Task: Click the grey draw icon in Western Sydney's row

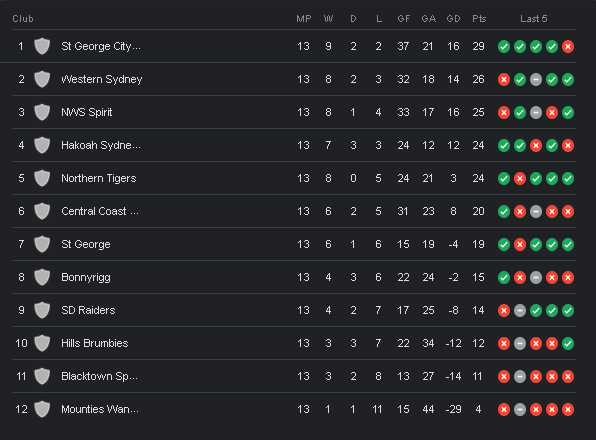Action: tap(536, 80)
